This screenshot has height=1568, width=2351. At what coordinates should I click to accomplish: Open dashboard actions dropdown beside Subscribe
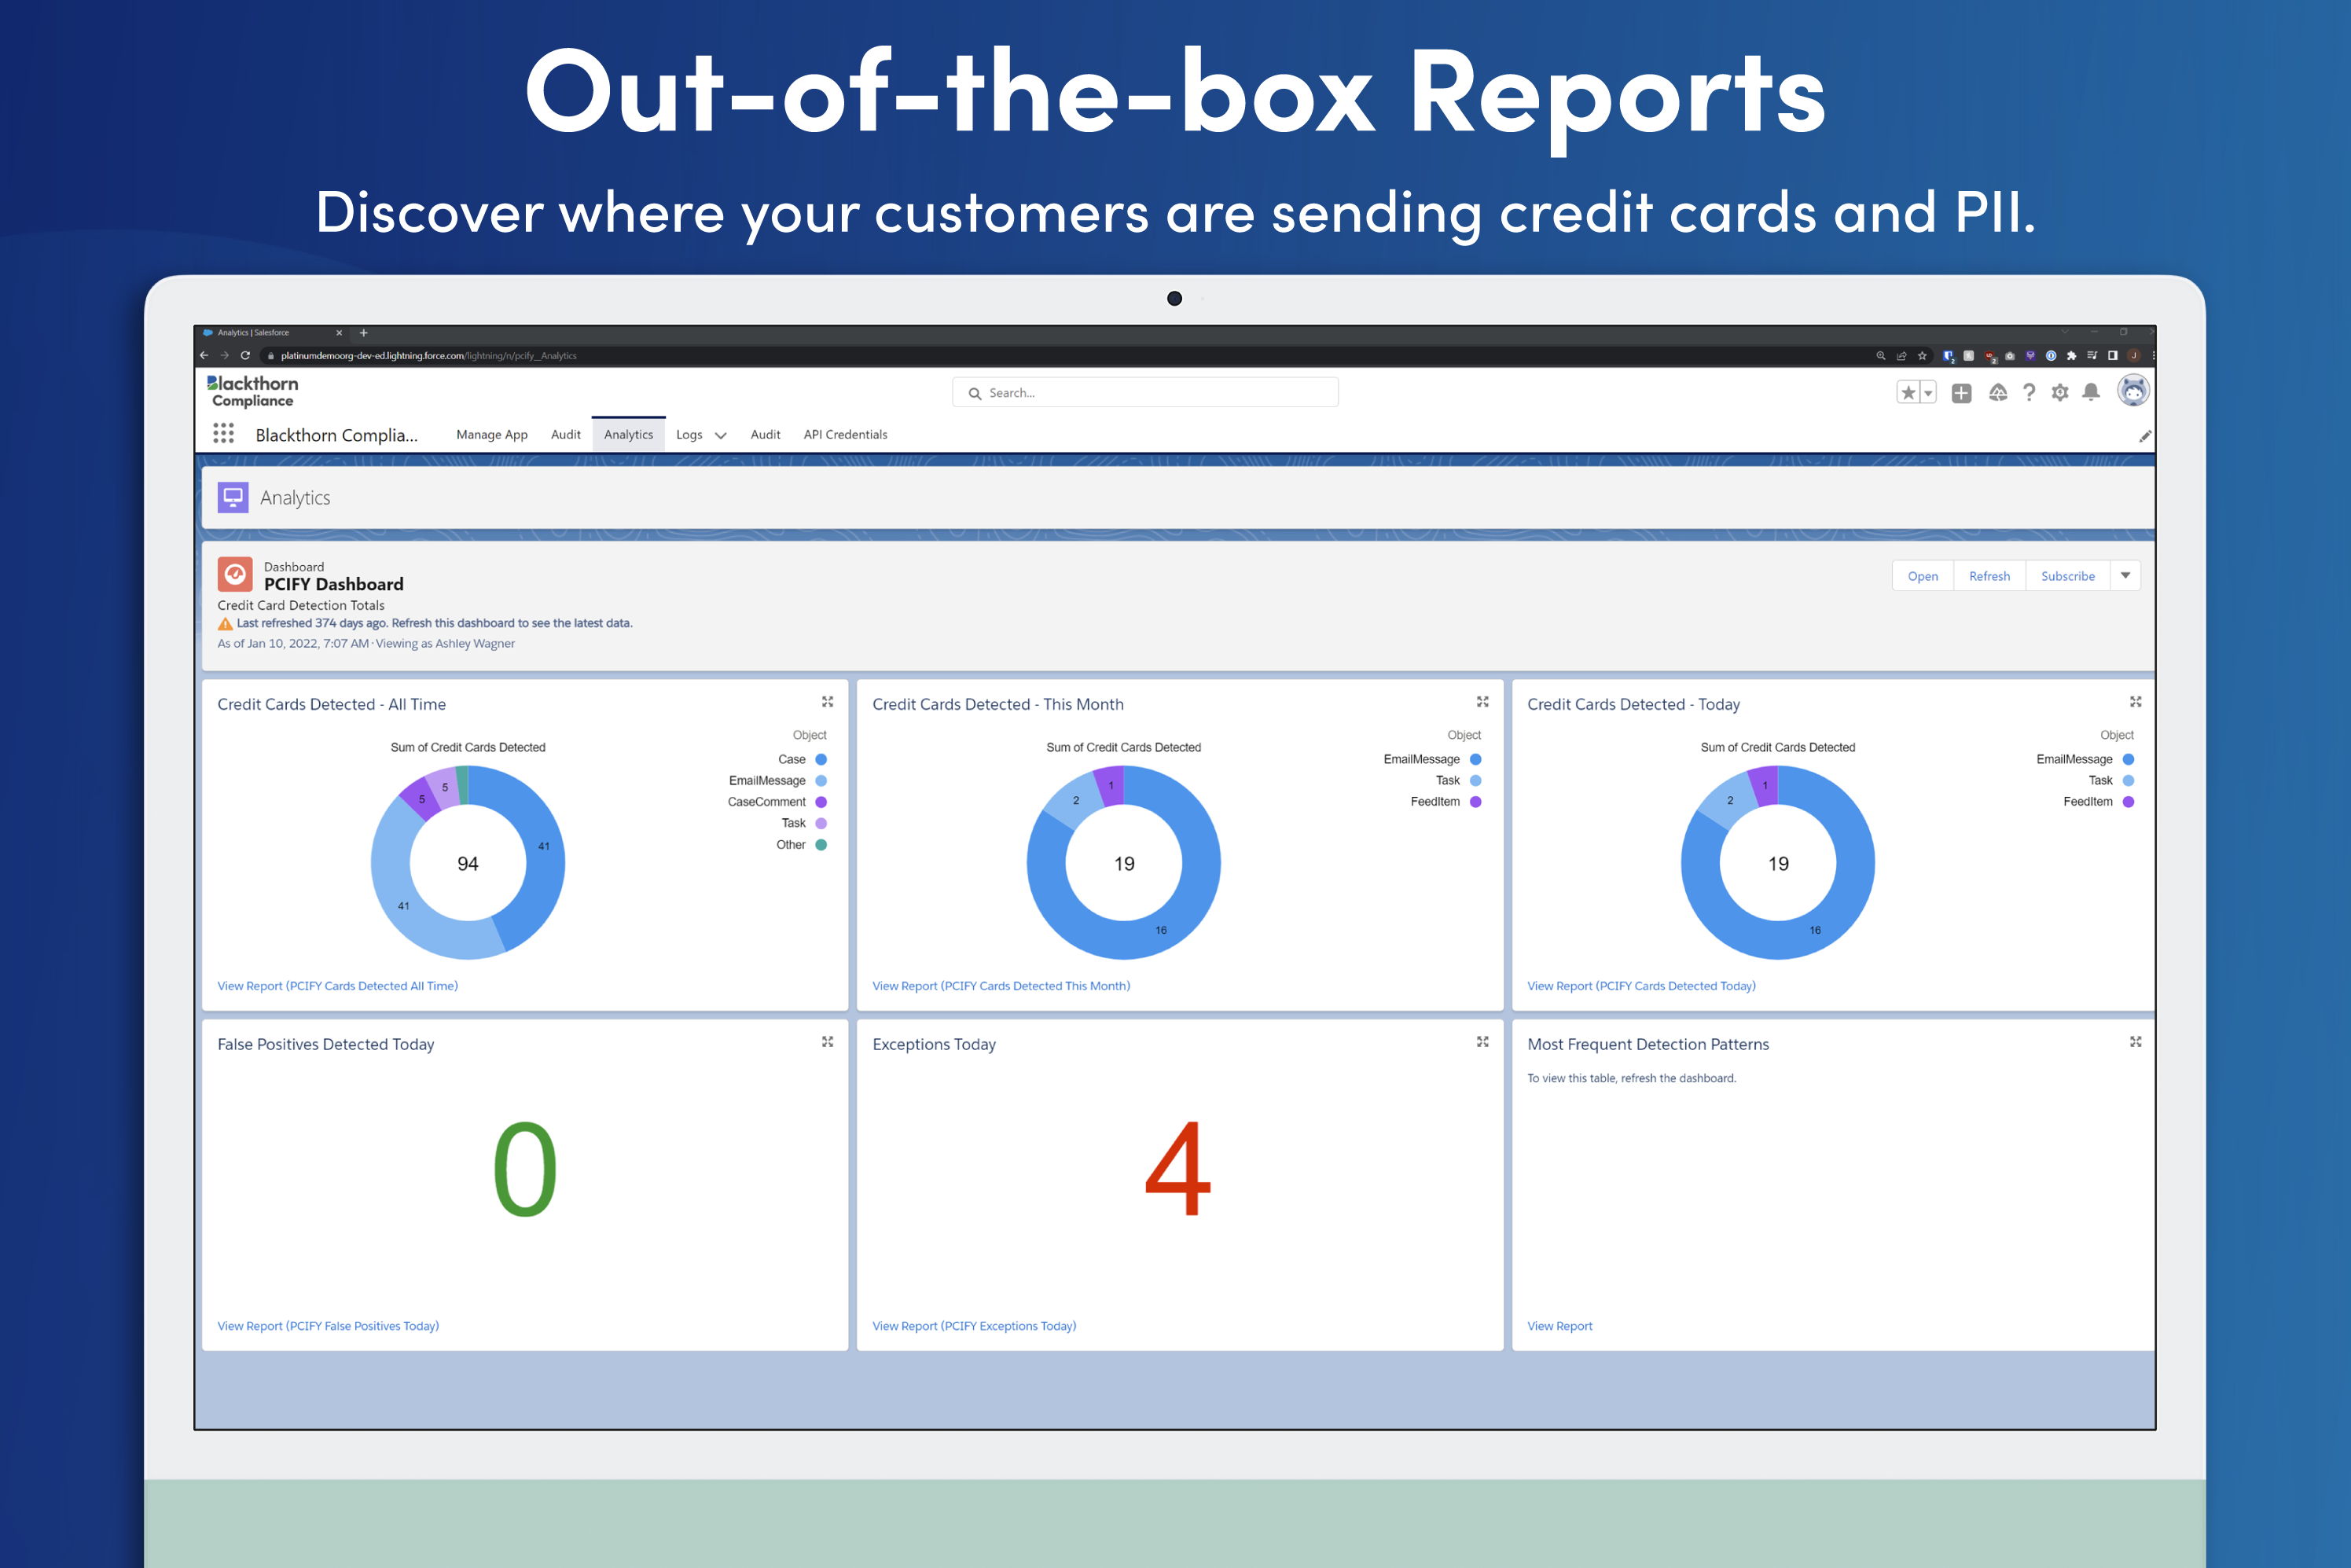click(x=2125, y=576)
